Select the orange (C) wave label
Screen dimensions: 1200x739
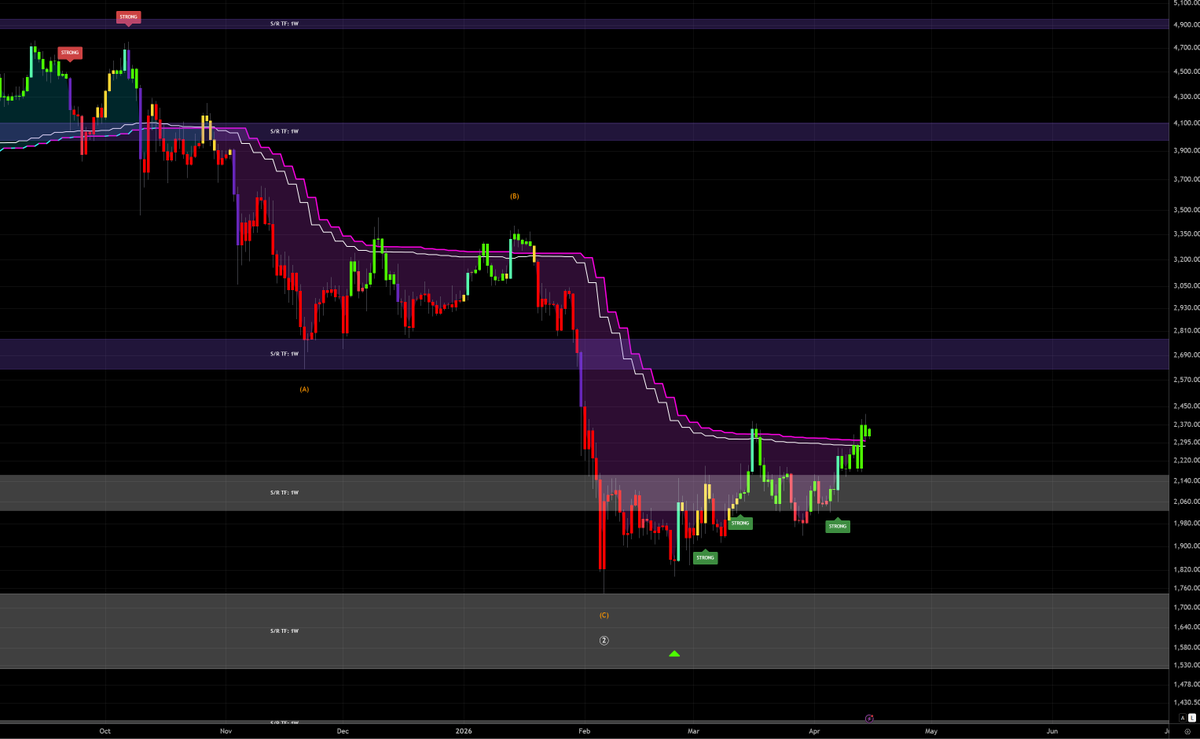pos(604,615)
